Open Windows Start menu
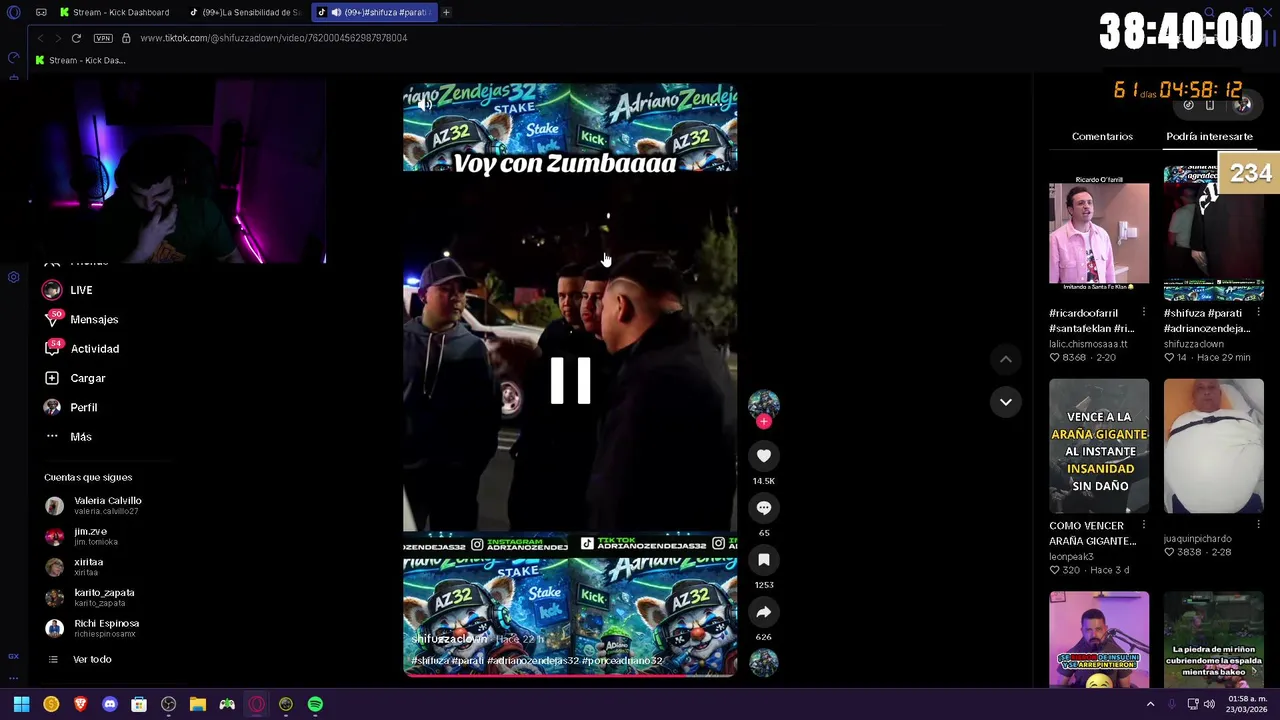The image size is (1280, 720). 21,704
